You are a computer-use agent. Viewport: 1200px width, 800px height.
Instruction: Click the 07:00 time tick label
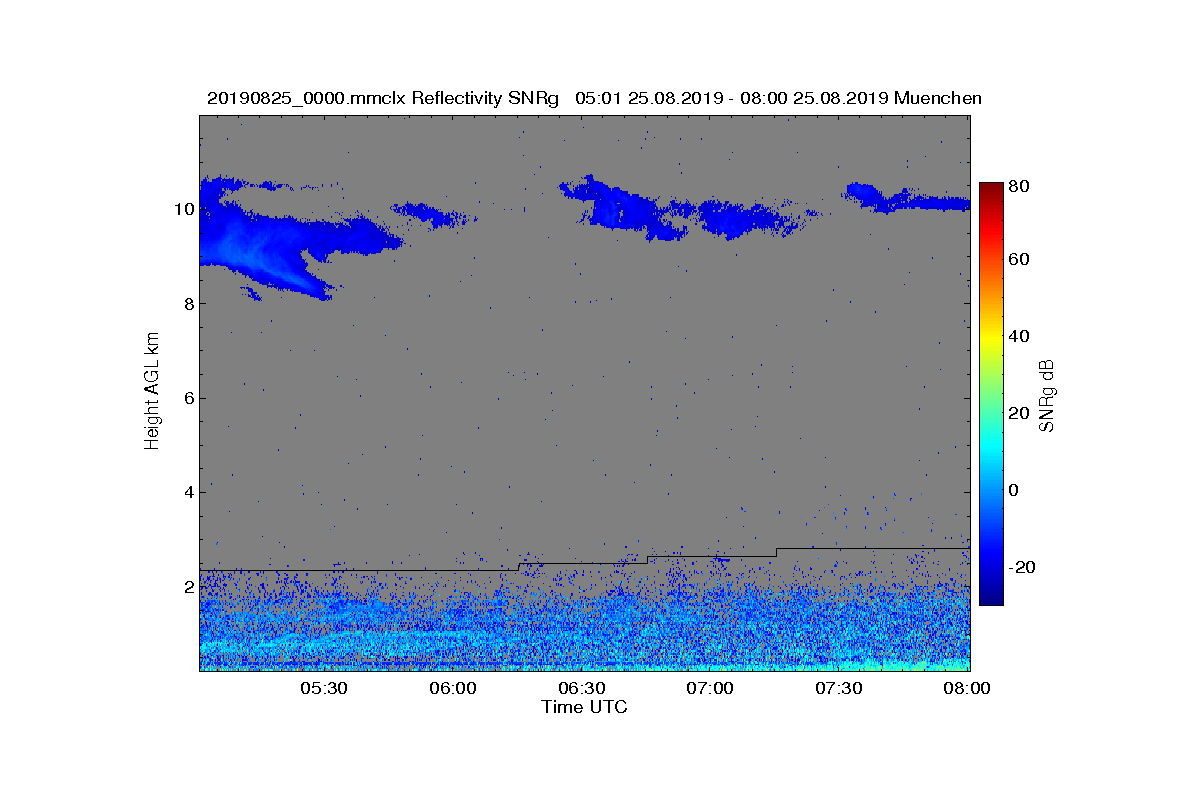pyautogui.click(x=711, y=689)
